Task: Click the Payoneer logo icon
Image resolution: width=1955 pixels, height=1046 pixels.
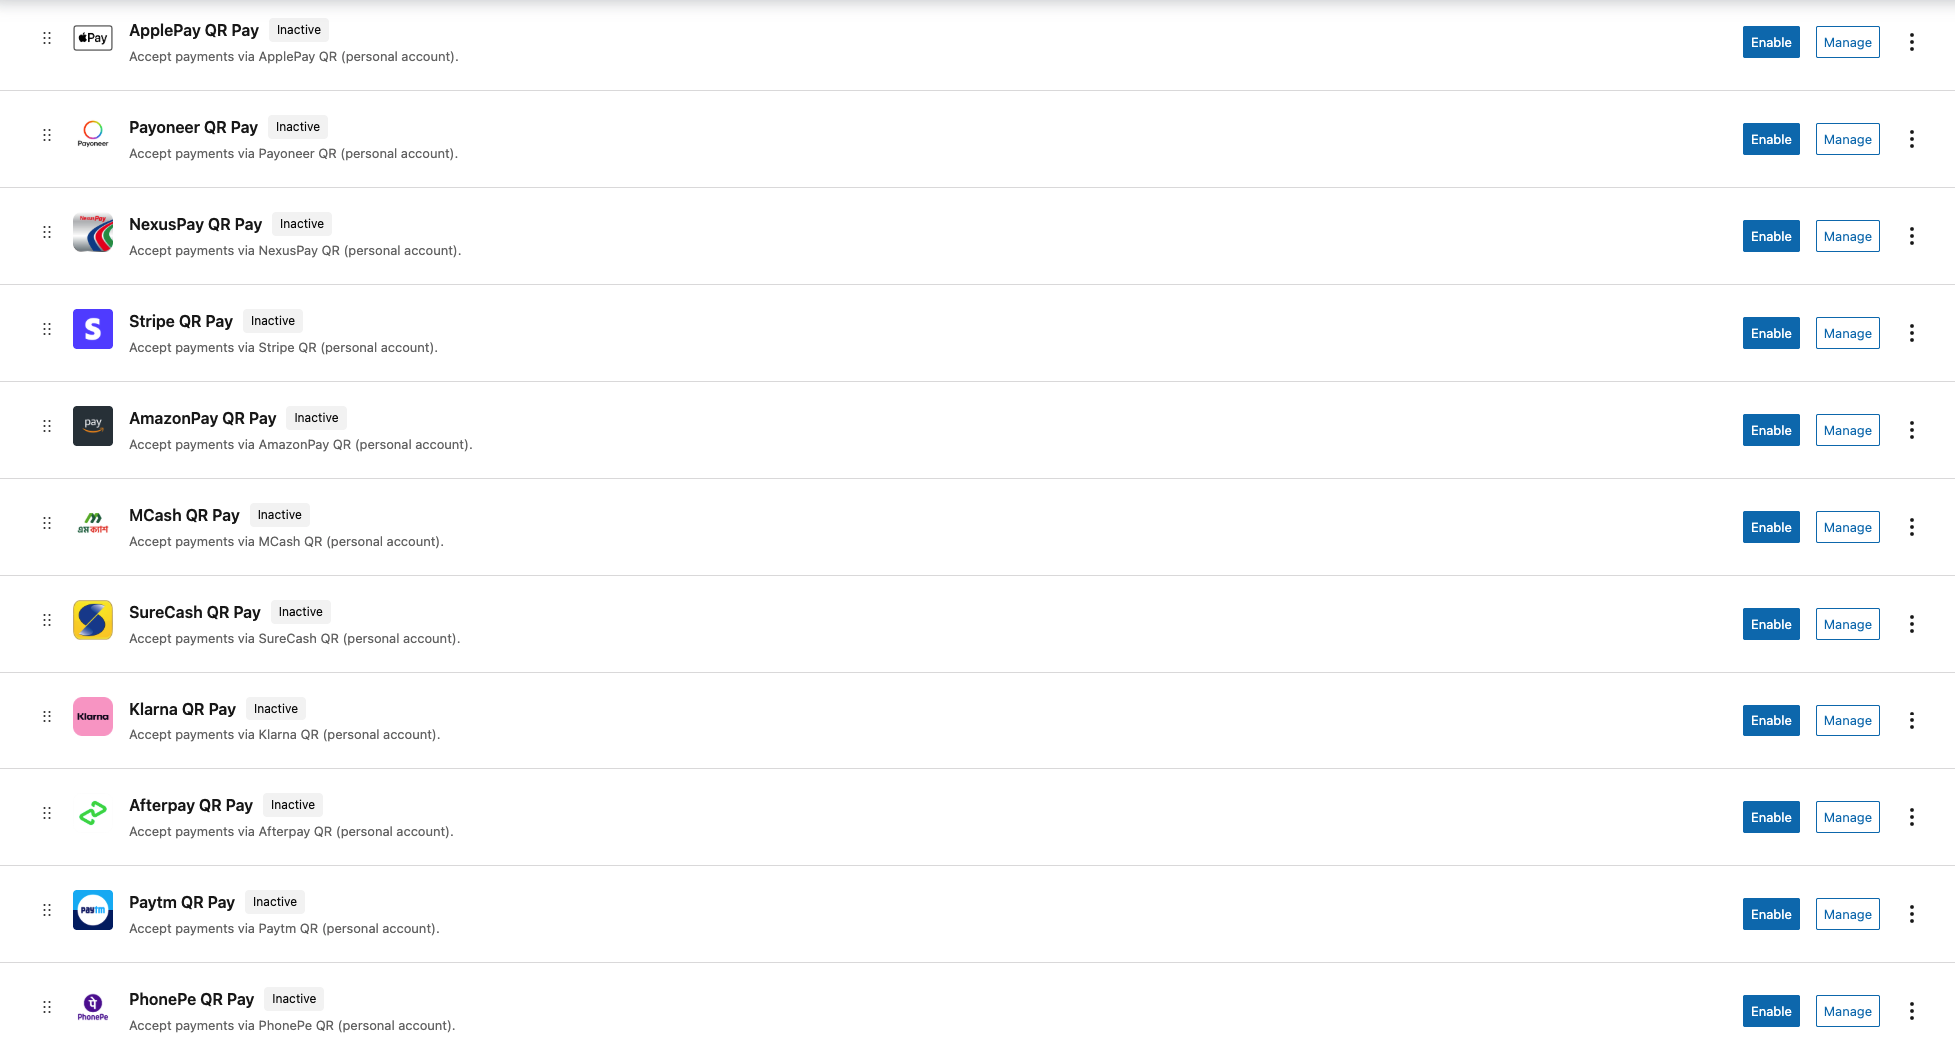Action: pos(93,134)
